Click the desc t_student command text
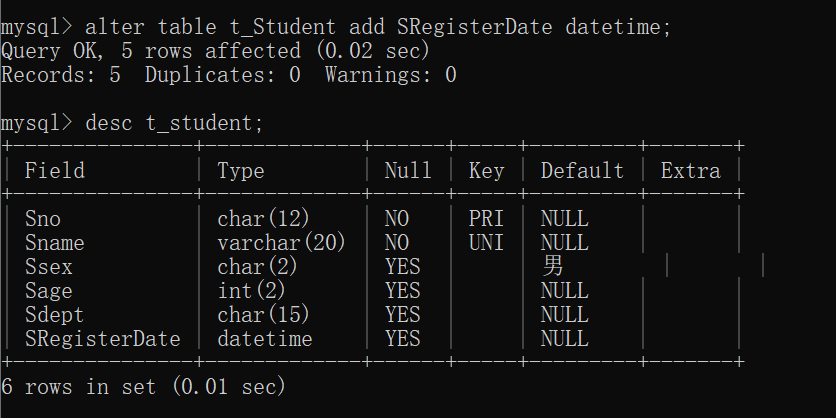The height and width of the screenshot is (418, 836). click(174, 123)
